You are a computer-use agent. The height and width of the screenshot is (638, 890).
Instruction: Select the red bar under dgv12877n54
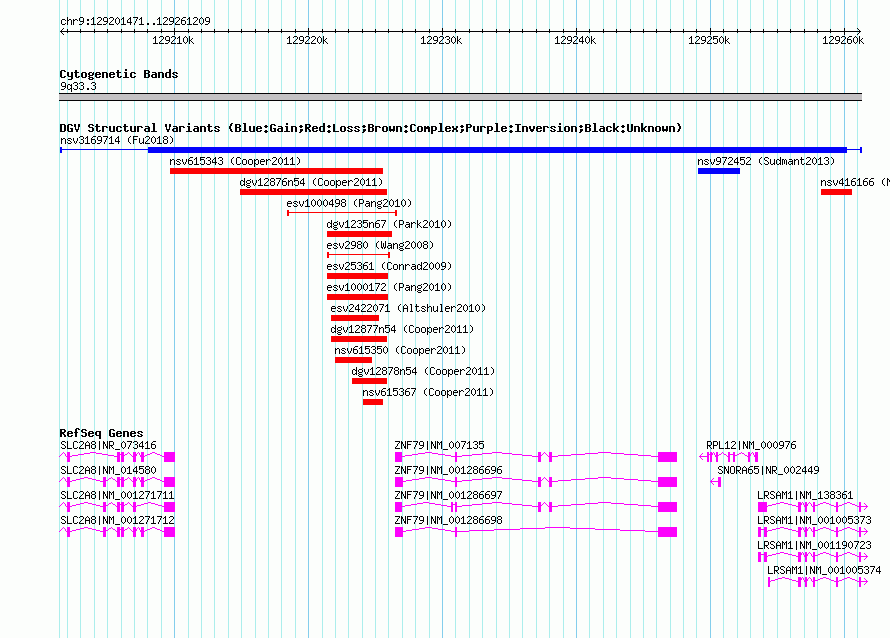click(359, 339)
